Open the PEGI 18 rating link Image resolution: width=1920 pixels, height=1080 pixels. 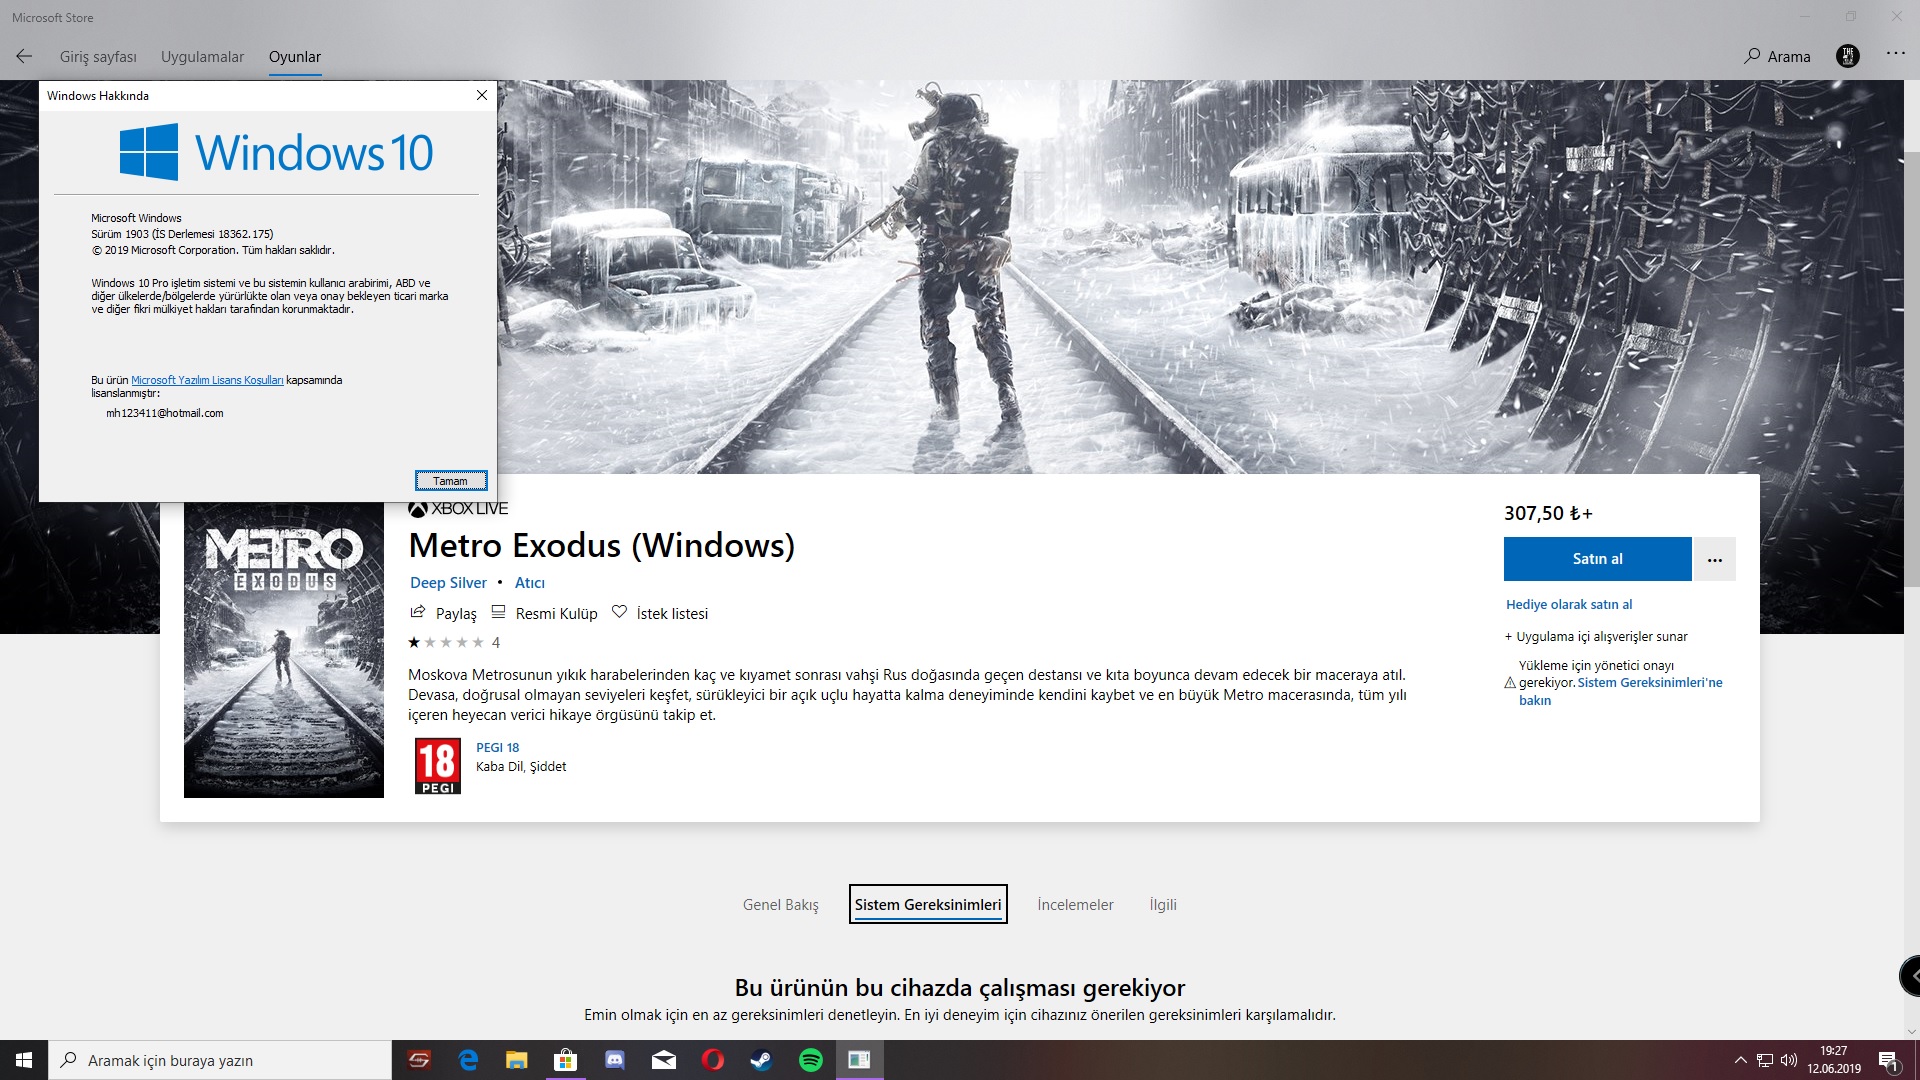point(498,748)
